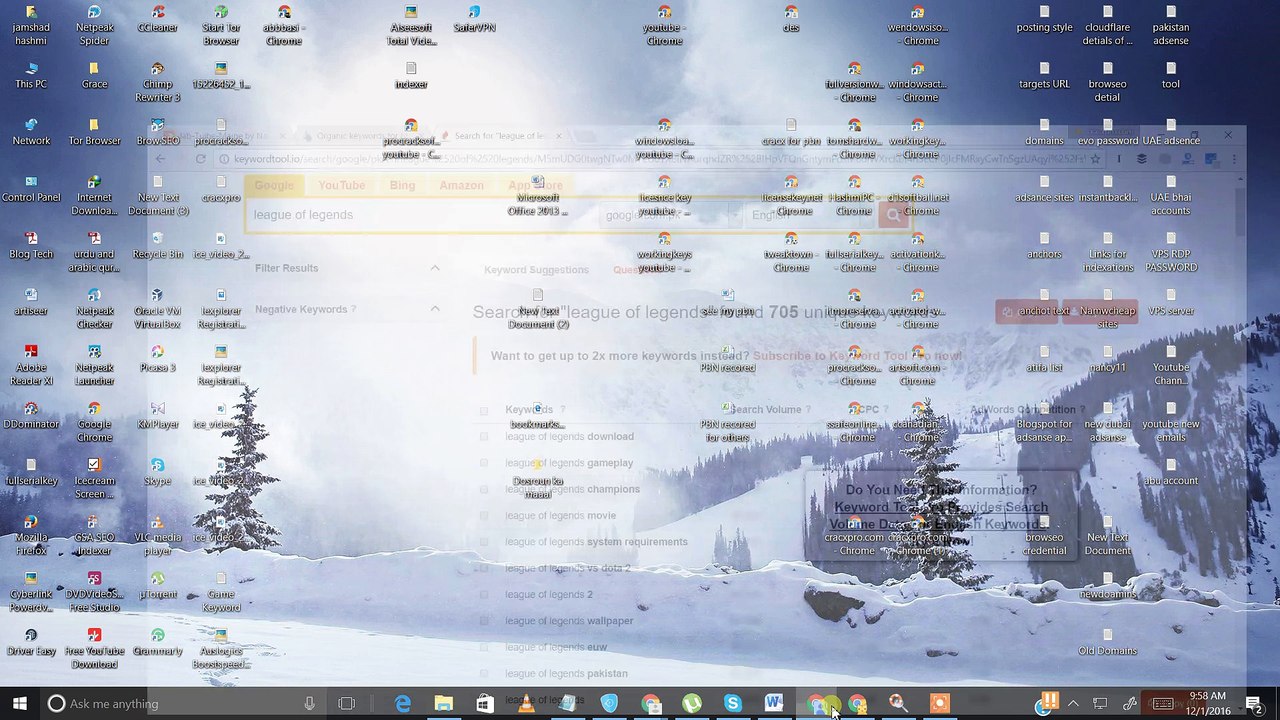Open the taskbar clock and date
Viewport: 1280px width, 720px height.
(x=1208, y=704)
